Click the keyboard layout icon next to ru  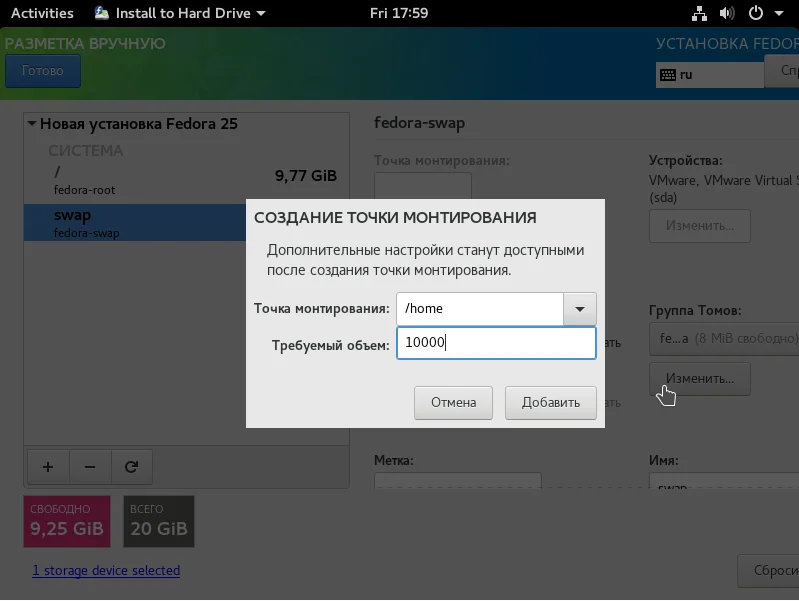click(668, 75)
